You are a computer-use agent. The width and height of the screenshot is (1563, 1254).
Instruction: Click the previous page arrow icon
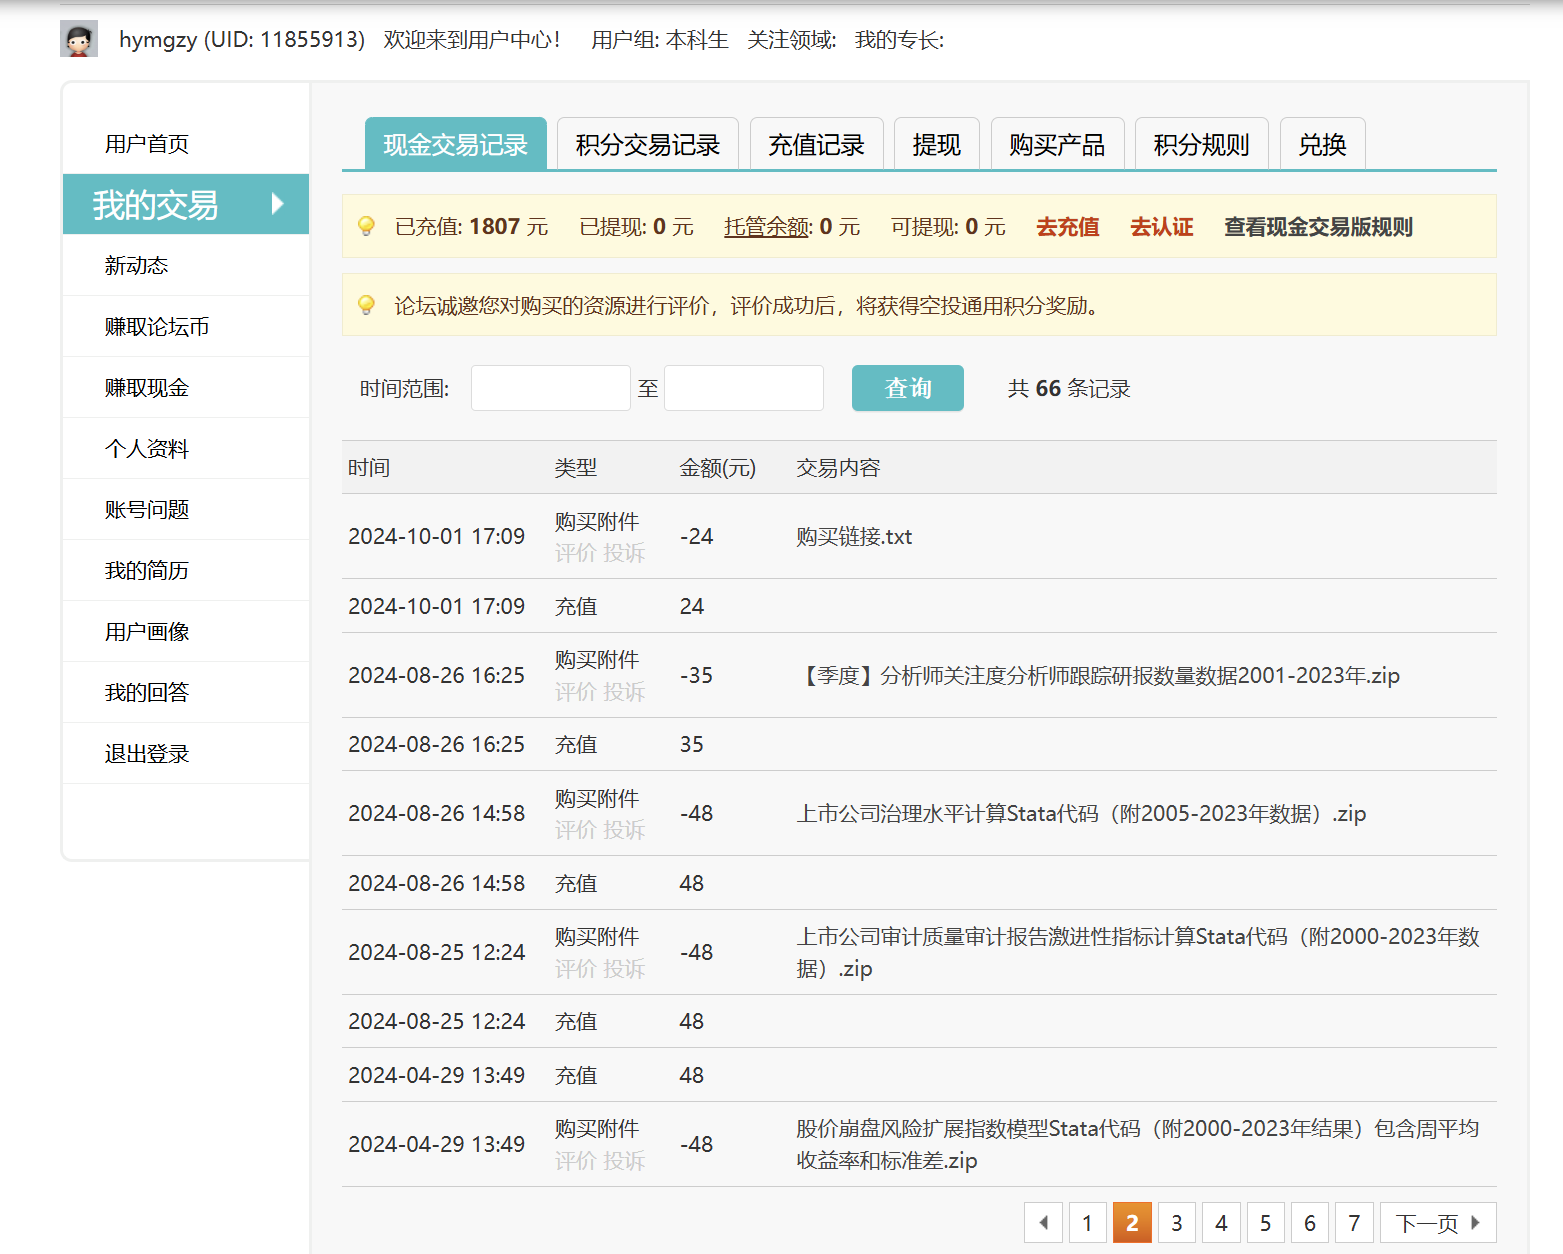pos(1044,1222)
